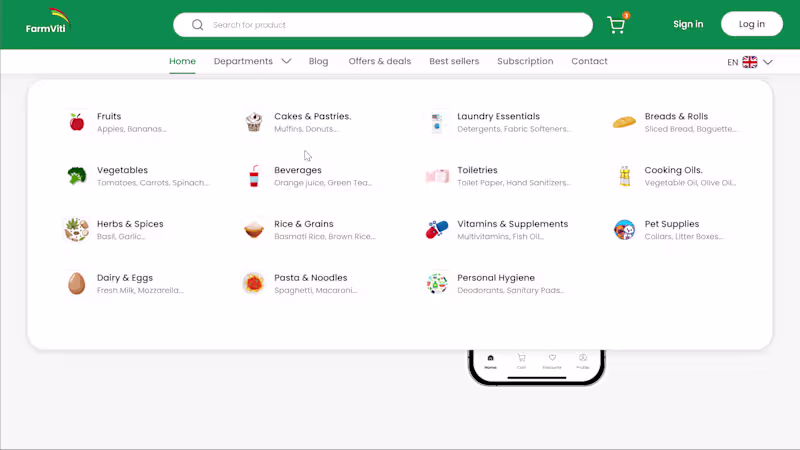The image size is (800, 450).
Task: Open Best sellers
Action: pos(454,61)
